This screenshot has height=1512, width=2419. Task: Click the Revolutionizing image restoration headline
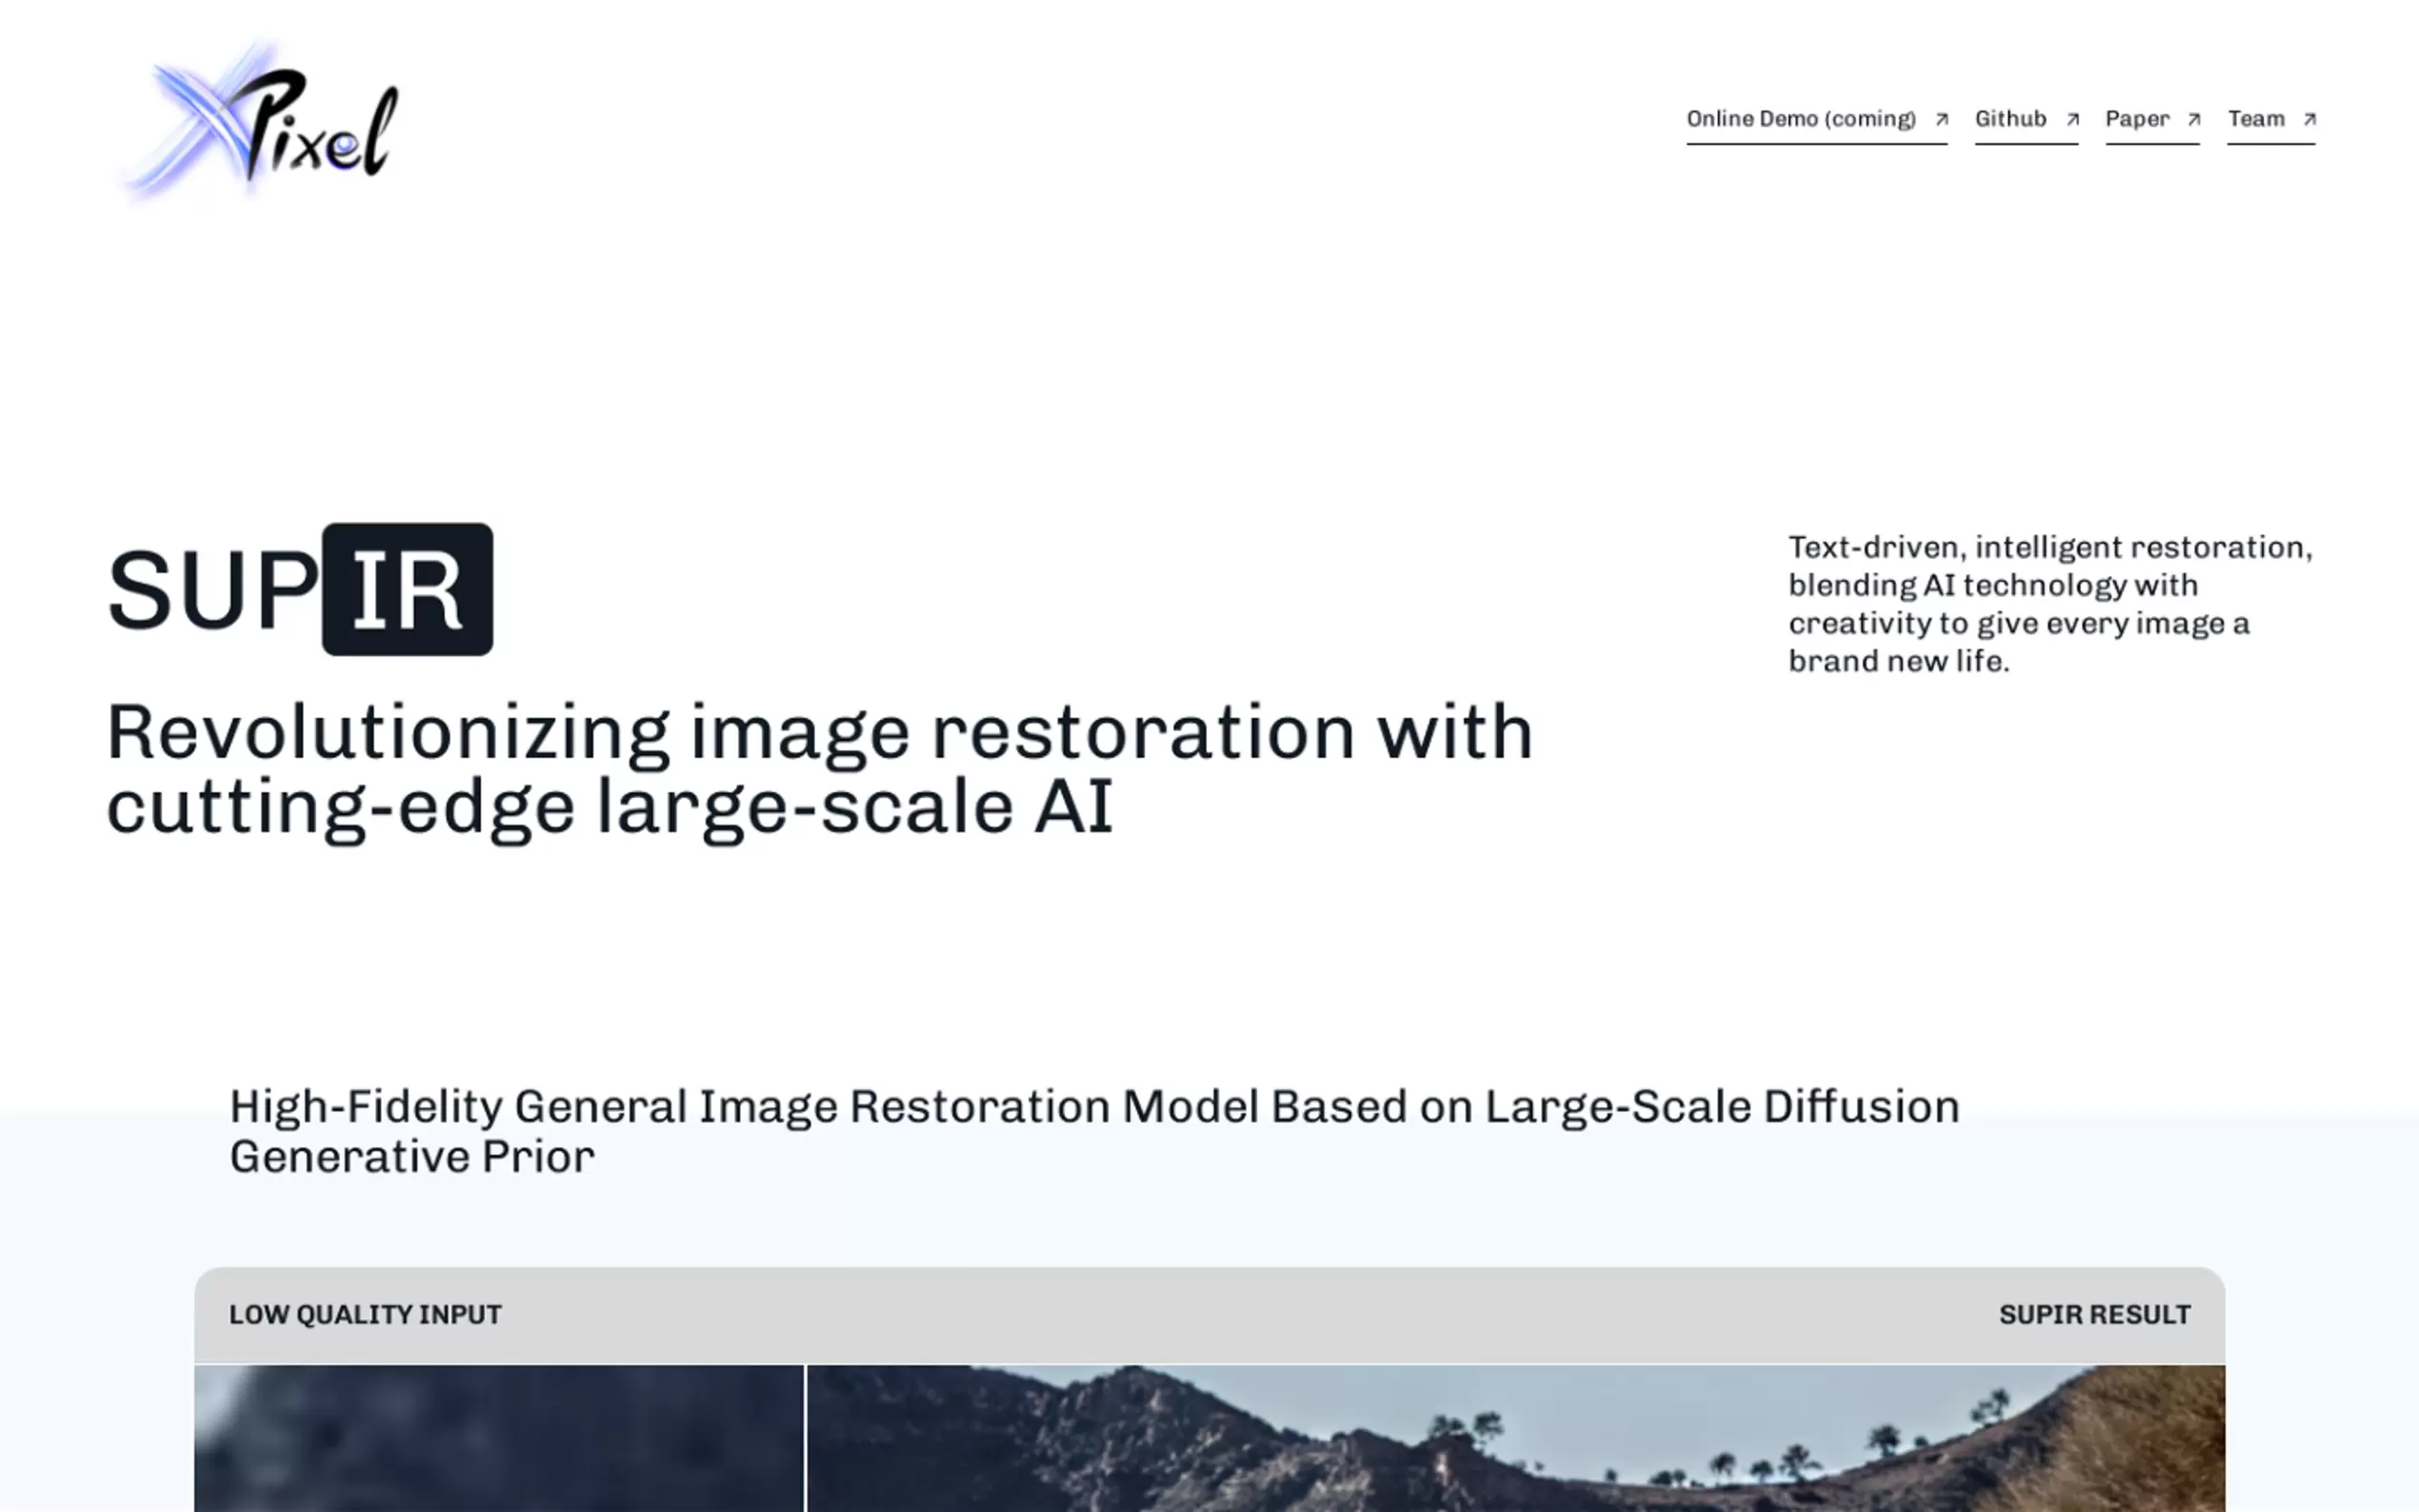click(818, 768)
